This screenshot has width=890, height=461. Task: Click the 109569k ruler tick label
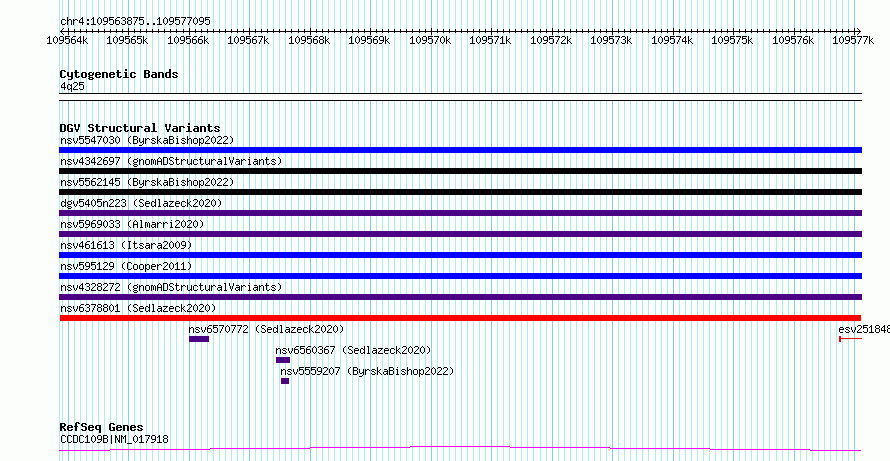click(x=370, y=40)
